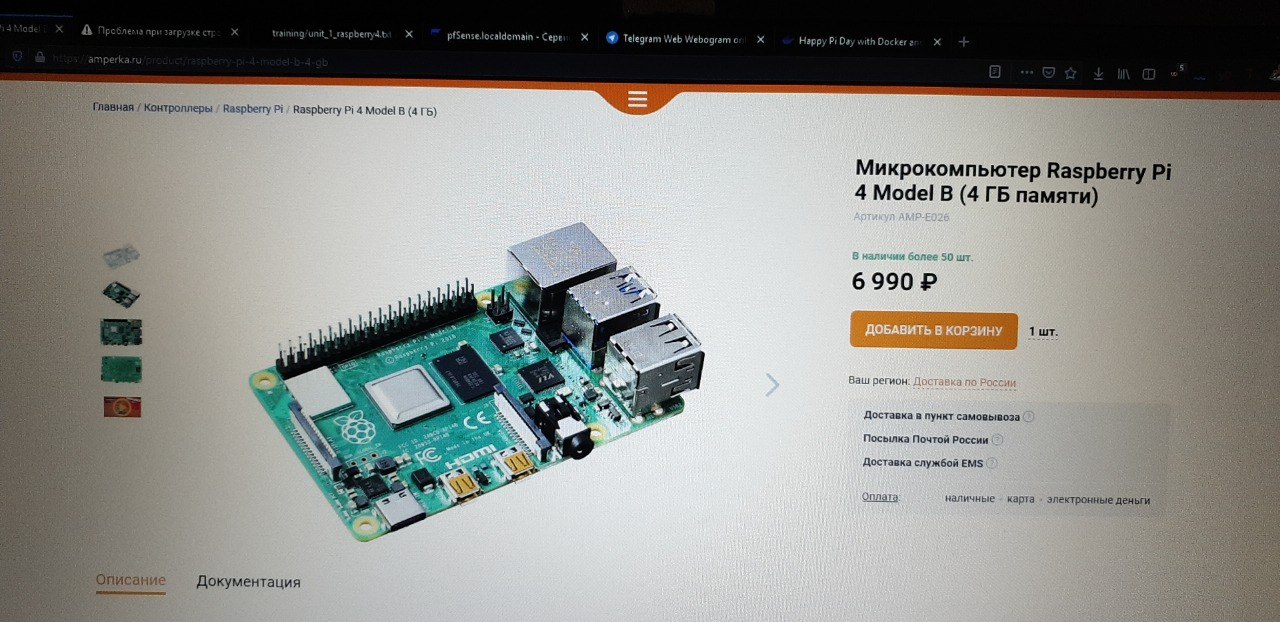Select the video thumbnail with play icon

(122, 407)
